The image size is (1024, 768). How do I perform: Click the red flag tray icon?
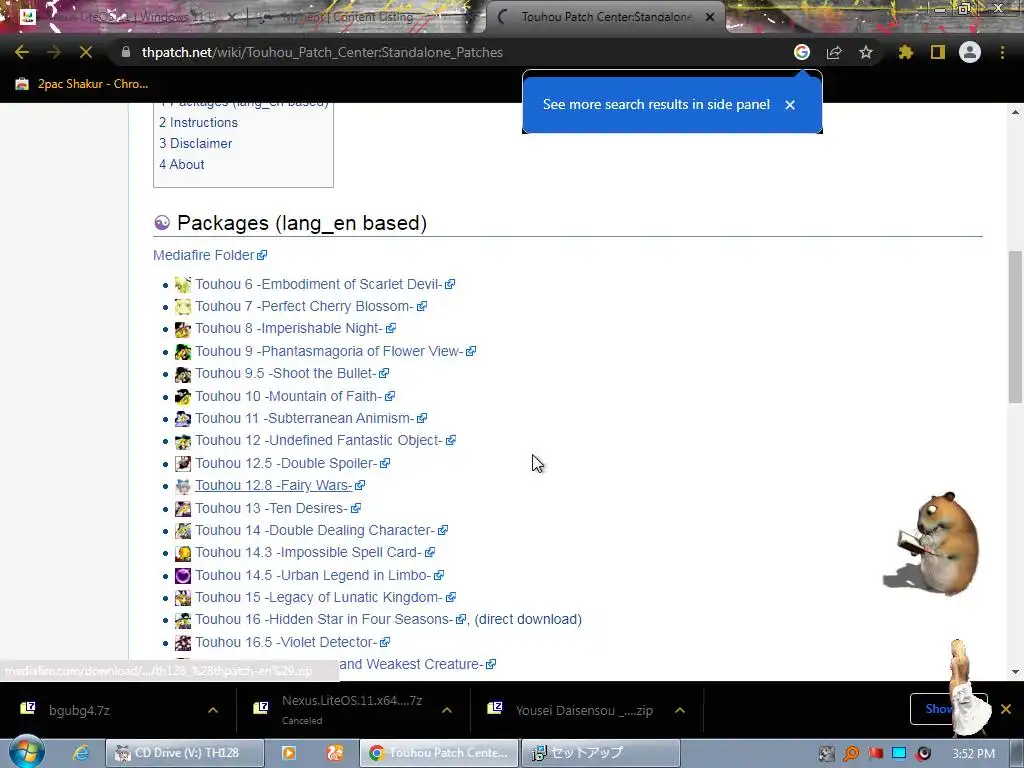[x=875, y=754]
